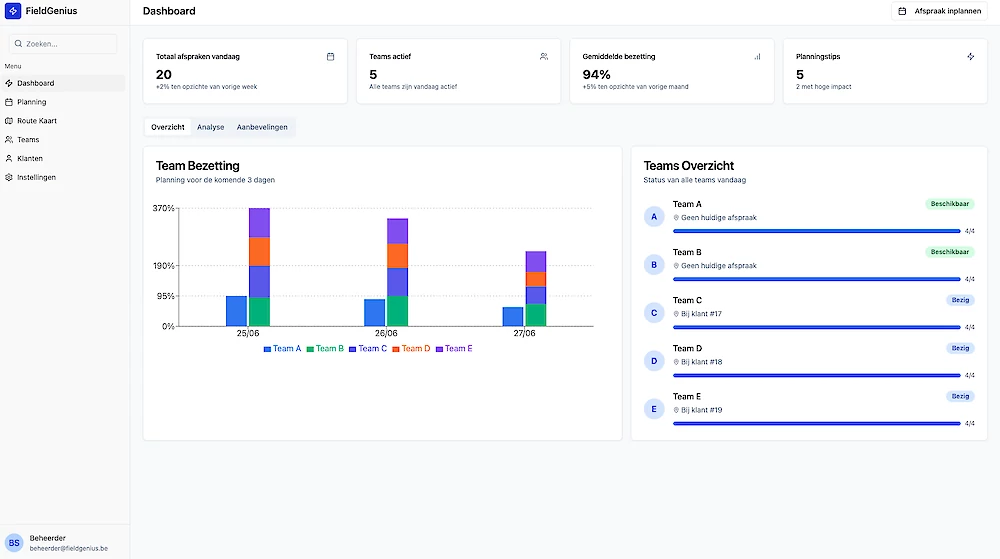This screenshot has width=1000, height=559.
Task: Click the Zoeken search field
Action: [x=63, y=44]
